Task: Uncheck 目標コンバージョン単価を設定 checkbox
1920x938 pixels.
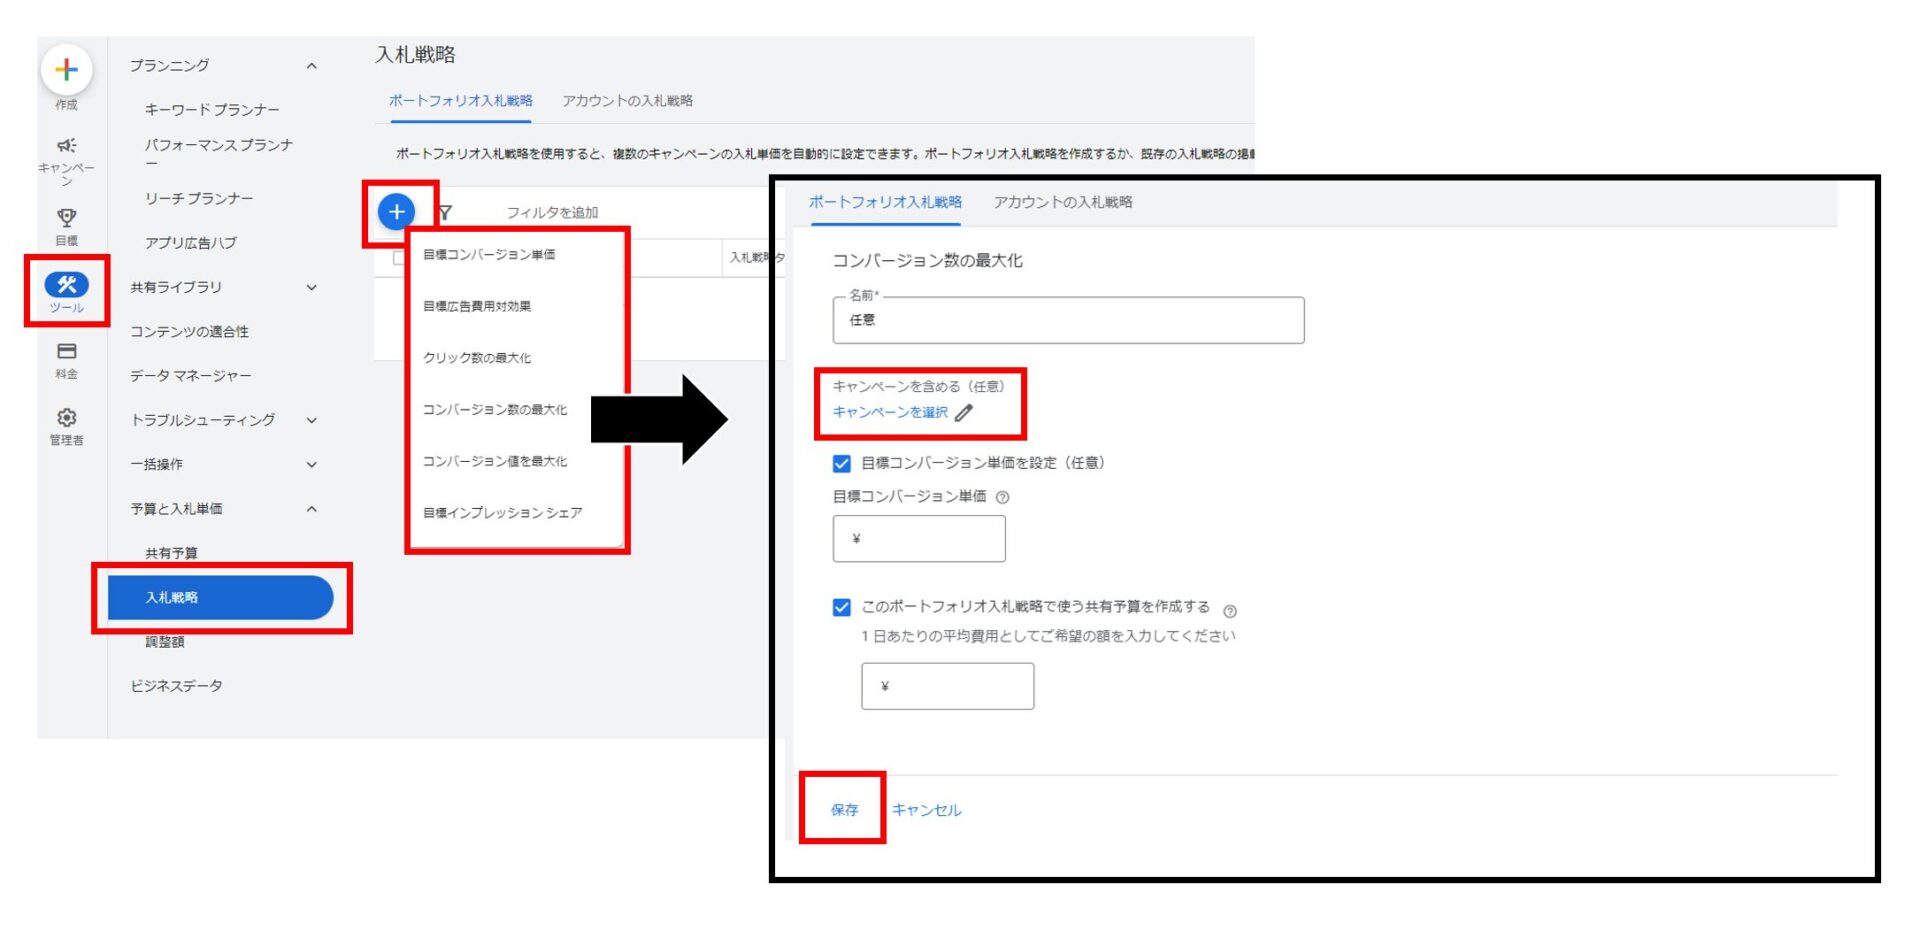Action: pyautogui.click(x=842, y=464)
